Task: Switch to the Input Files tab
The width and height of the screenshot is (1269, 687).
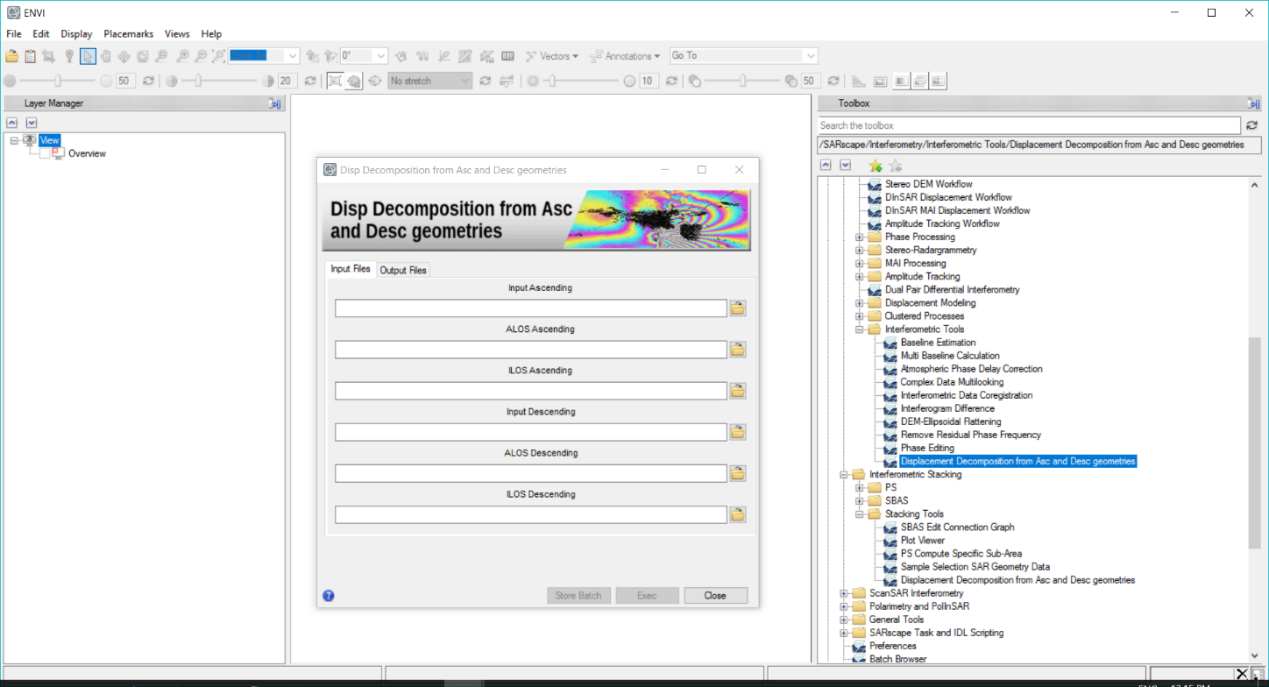Action: coord(351,269)
